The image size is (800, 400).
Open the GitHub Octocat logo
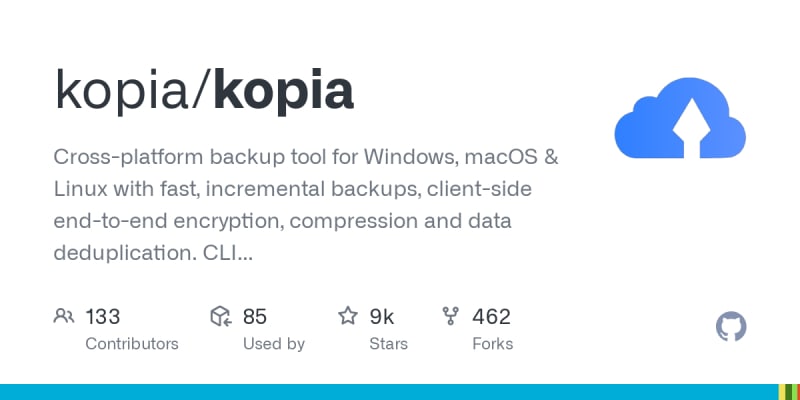click(732, 327)
